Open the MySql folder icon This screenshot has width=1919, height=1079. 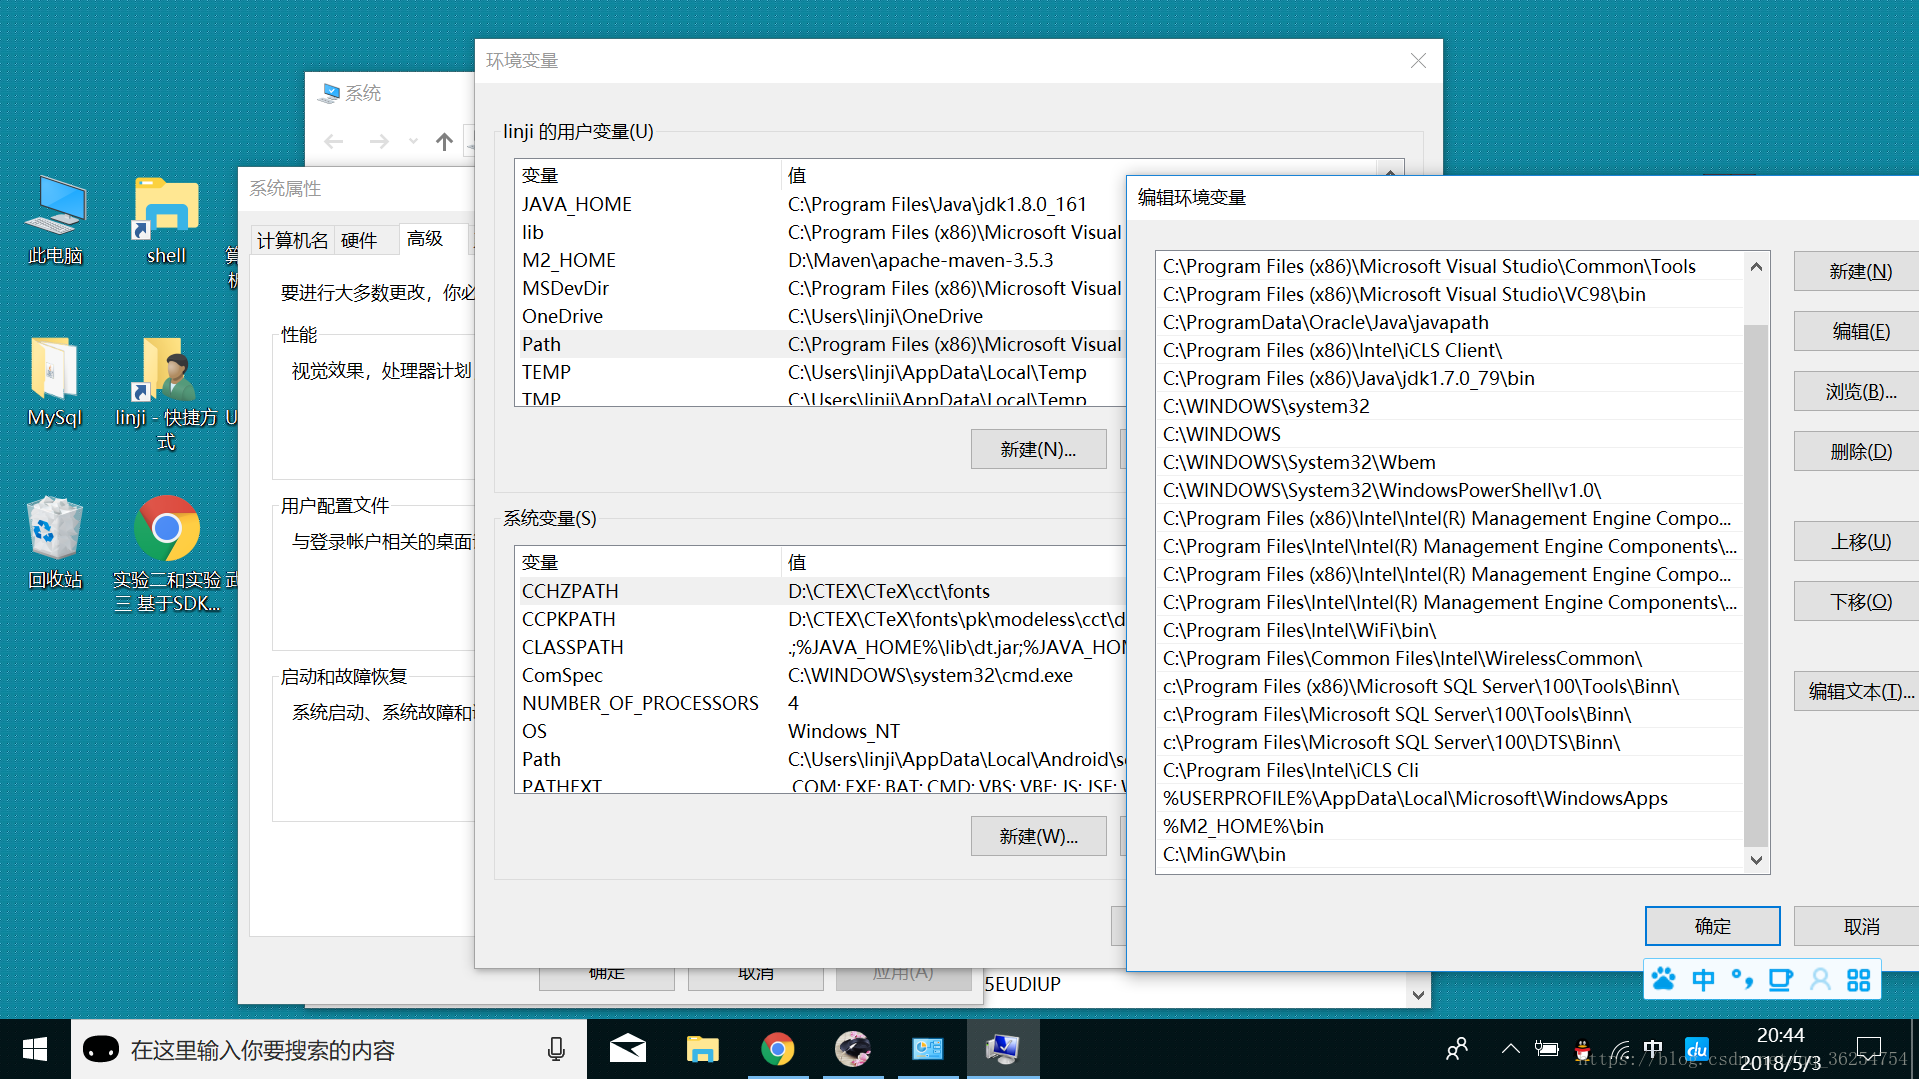(x=55, y=381)
